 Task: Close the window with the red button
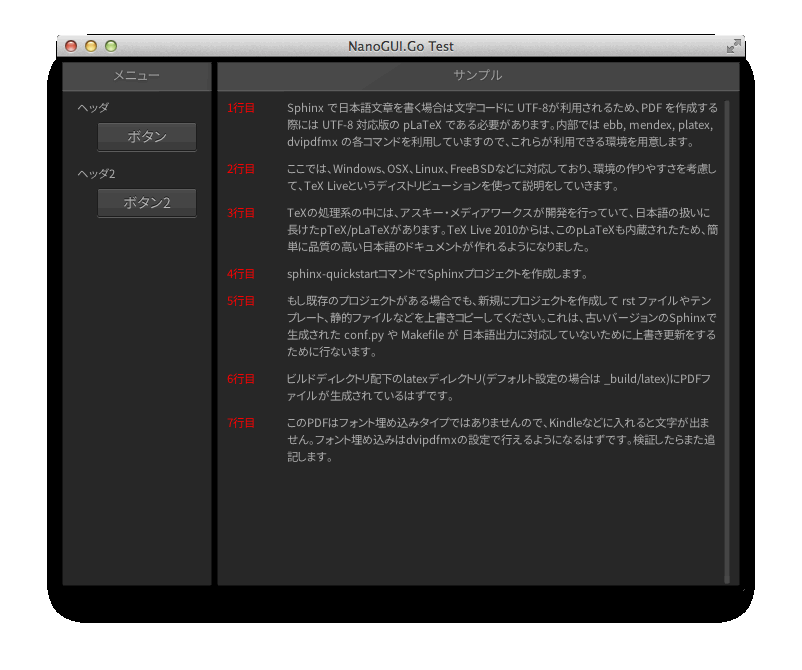(x=71, y=46)
